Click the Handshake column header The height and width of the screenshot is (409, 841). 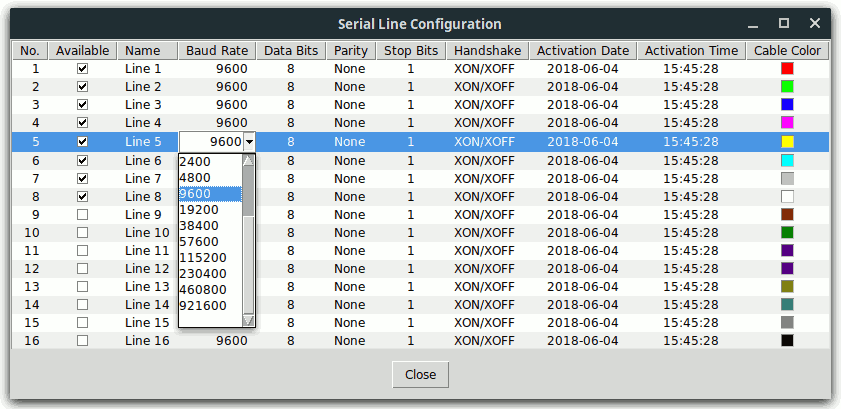click(x=484, y=51)
